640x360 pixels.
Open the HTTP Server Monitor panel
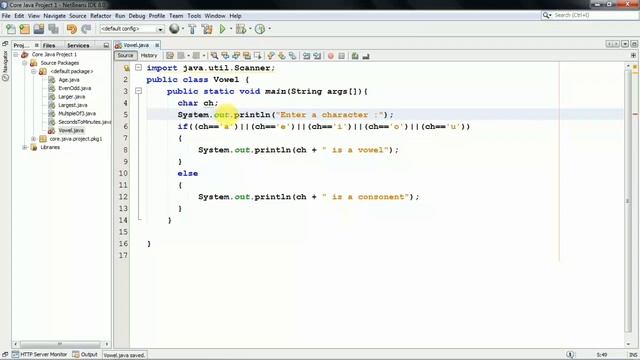39,354
